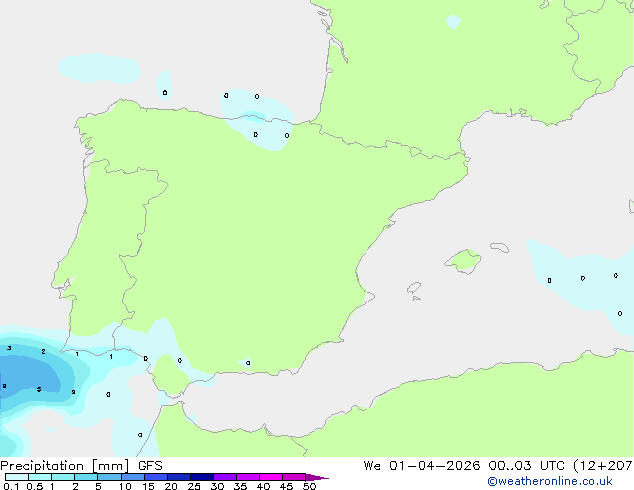Image resolution: width=634 pixels, height=490 pixels.
Task: Pick the 30–35 mm purple legend swatch
Action: click(x=225, y=477)
